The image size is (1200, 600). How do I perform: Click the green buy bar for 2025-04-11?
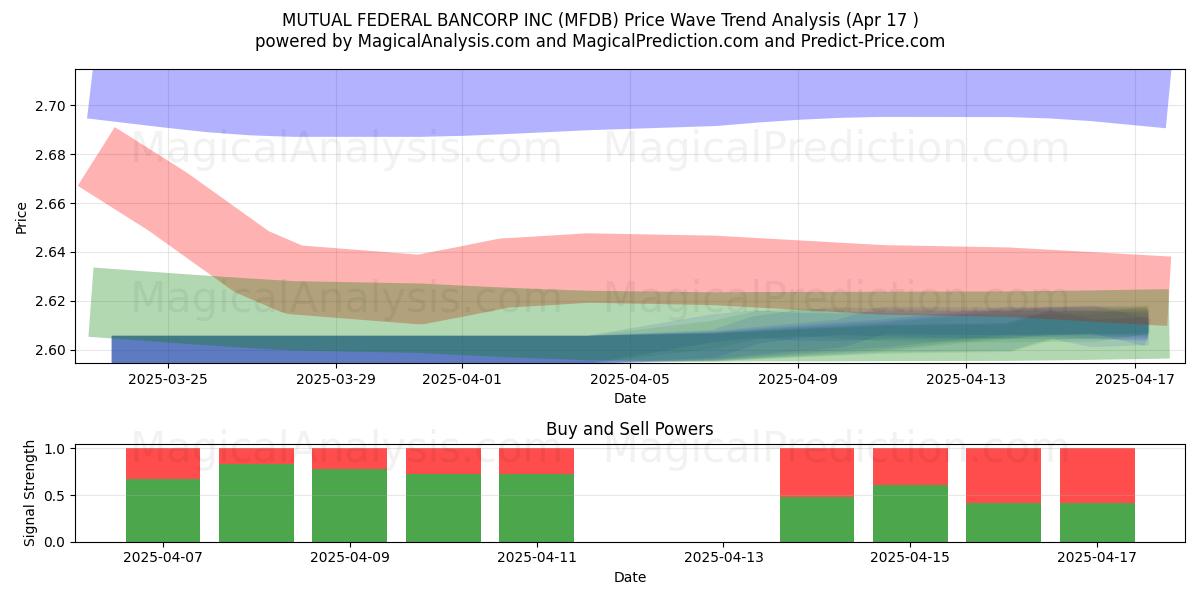(x=537, y=508)
